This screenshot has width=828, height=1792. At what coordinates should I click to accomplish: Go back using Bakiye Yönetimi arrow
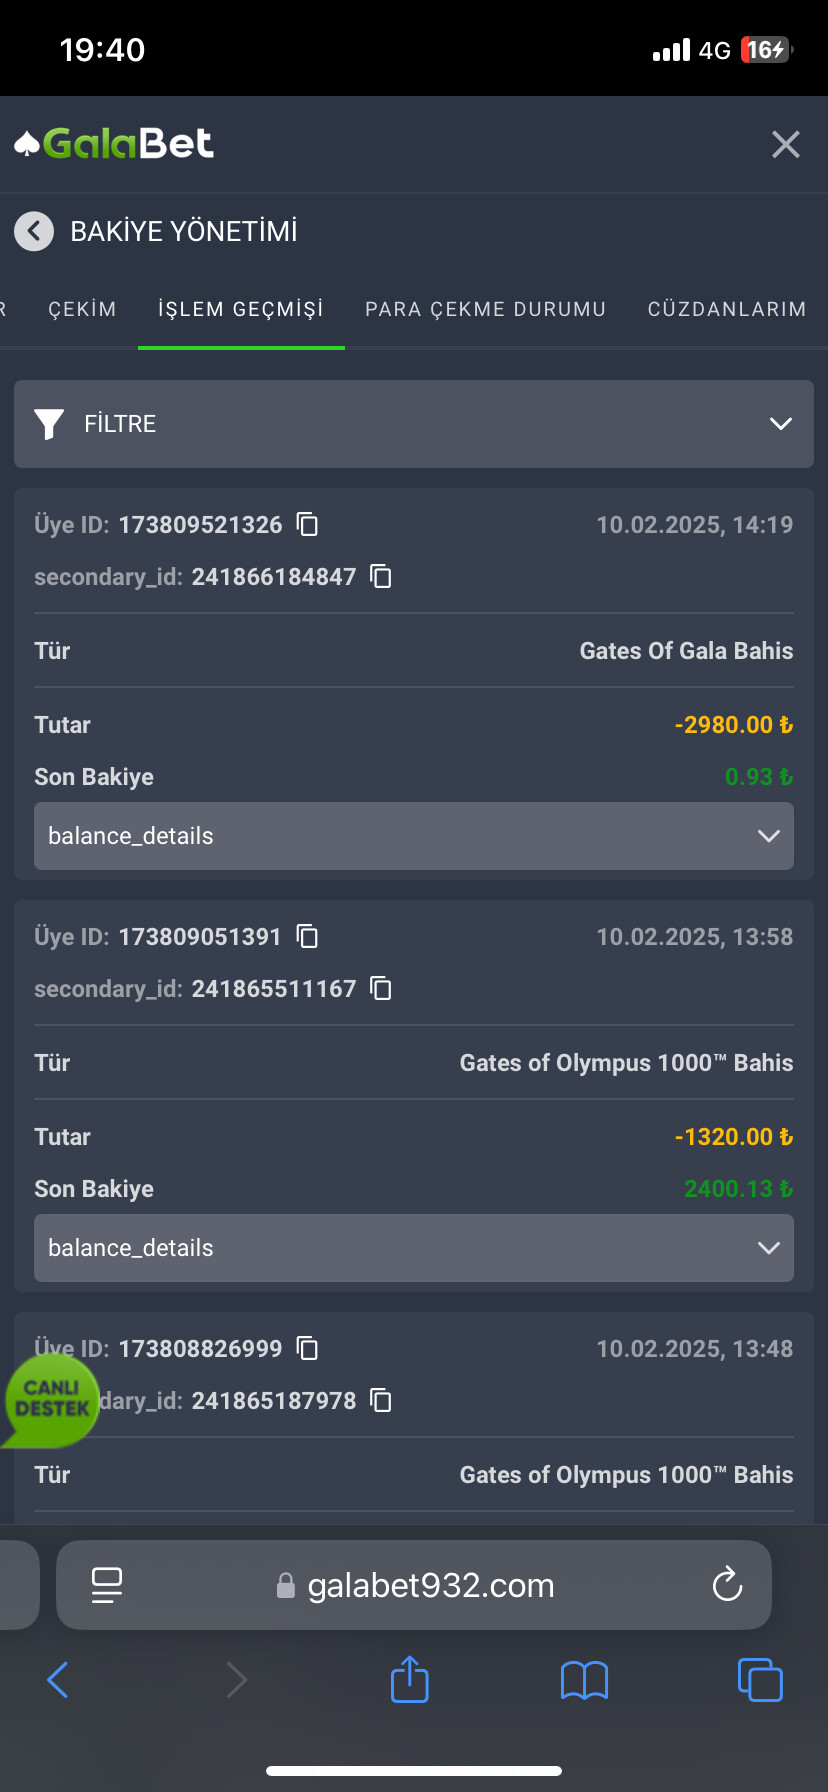[x=34, y=231]
